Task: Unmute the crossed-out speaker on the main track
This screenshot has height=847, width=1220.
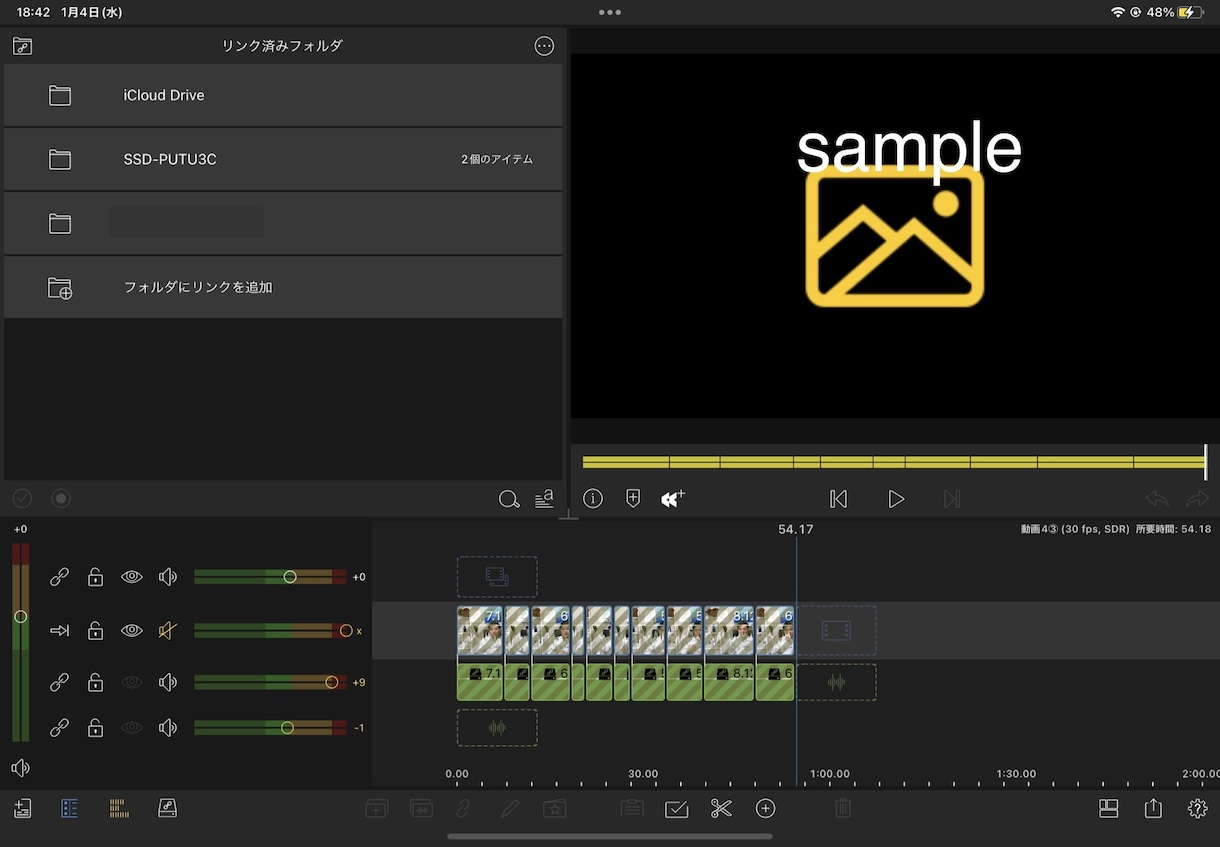Action: pyautogui.click(x=168, y=631)
